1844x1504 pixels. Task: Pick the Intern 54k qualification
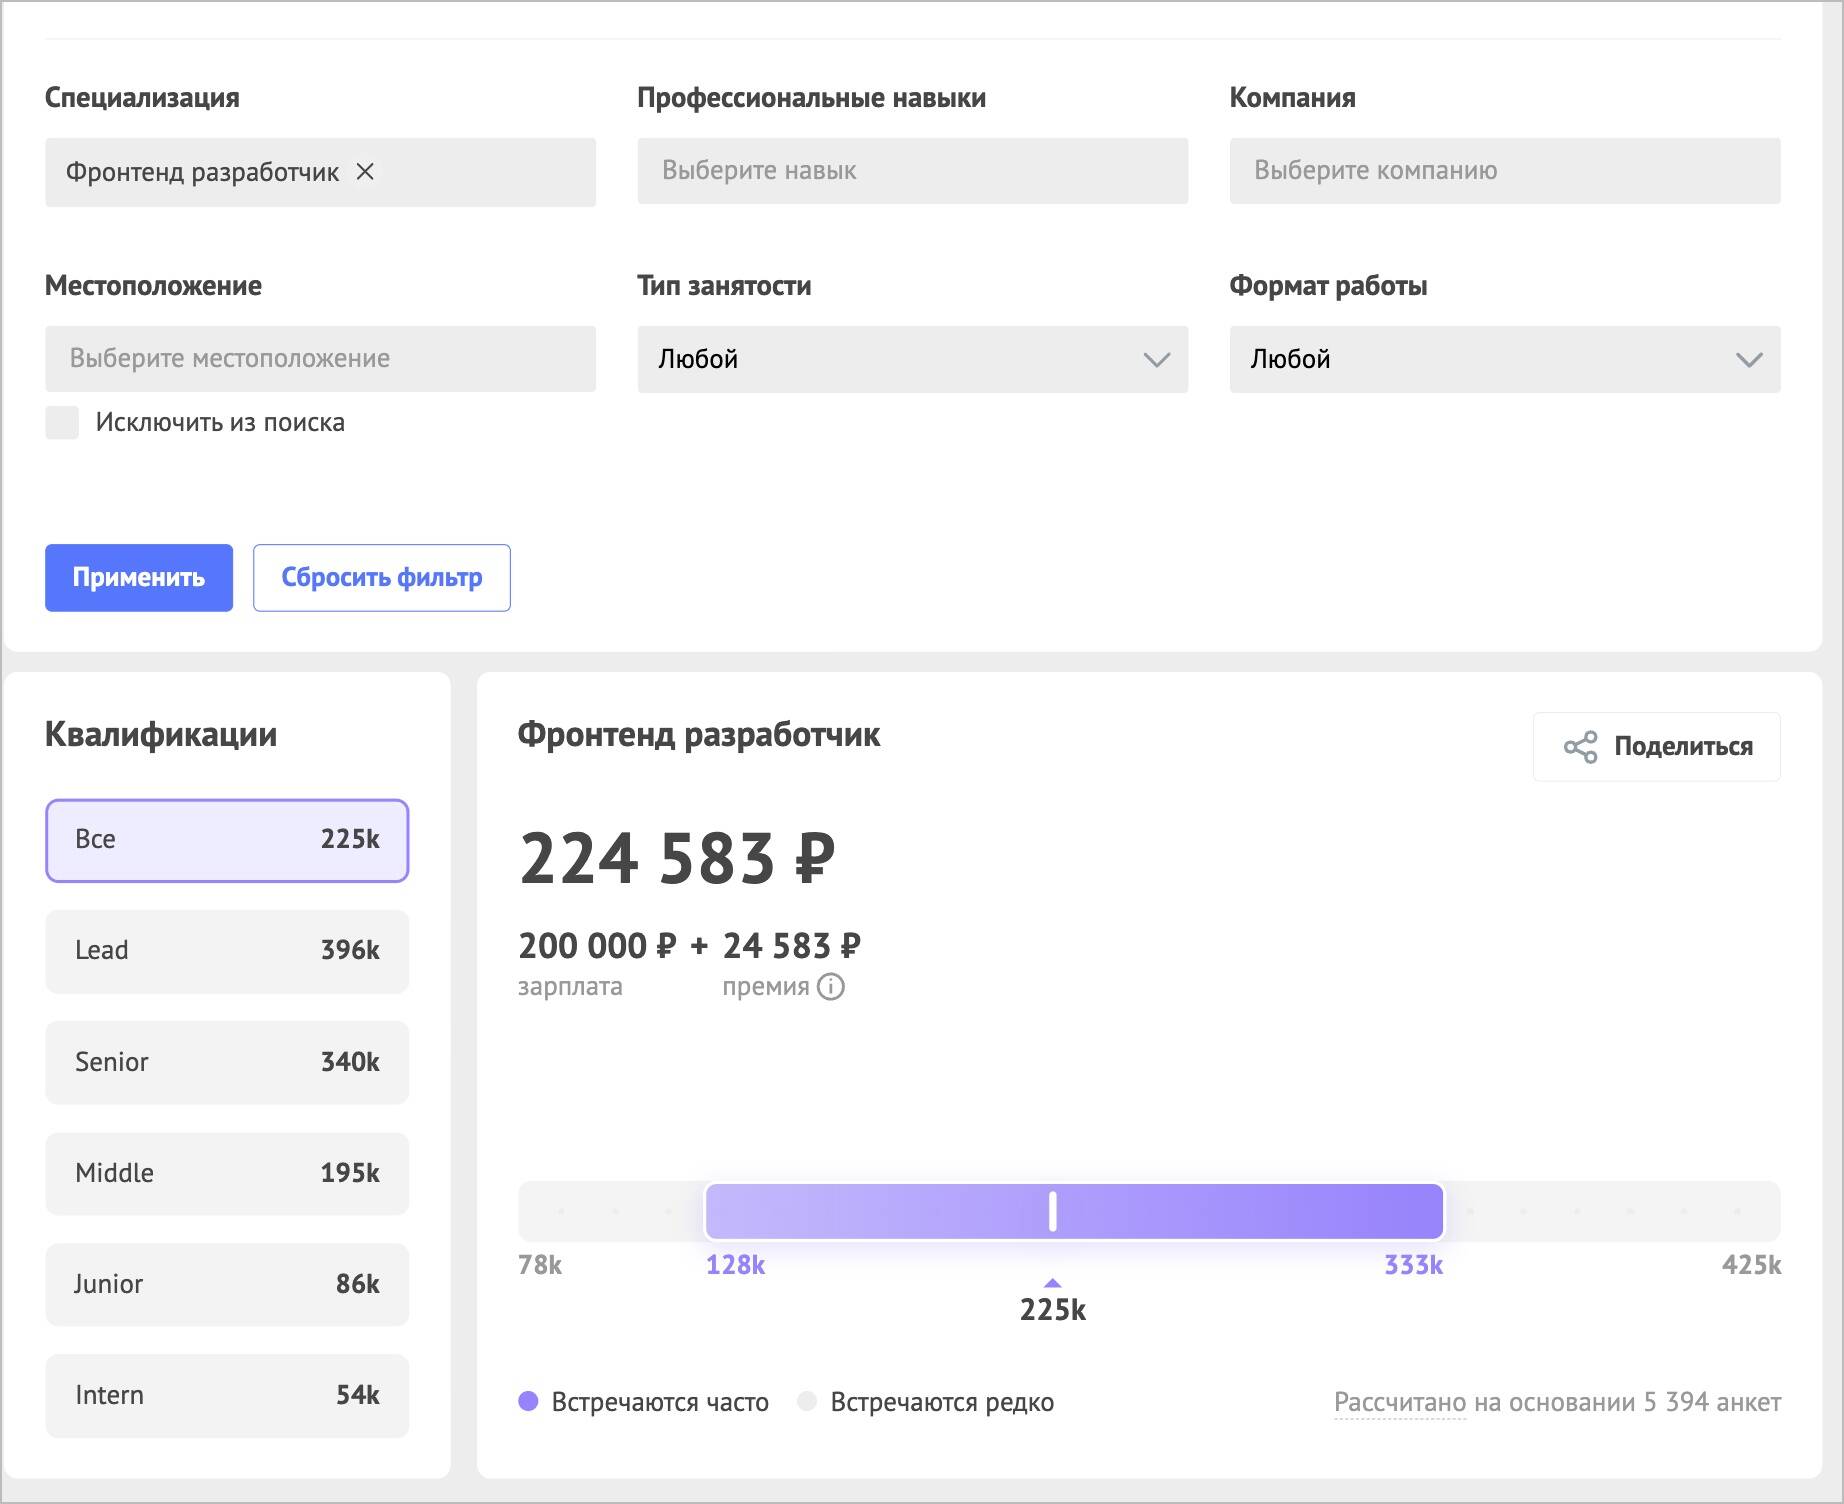[227, 1396]
